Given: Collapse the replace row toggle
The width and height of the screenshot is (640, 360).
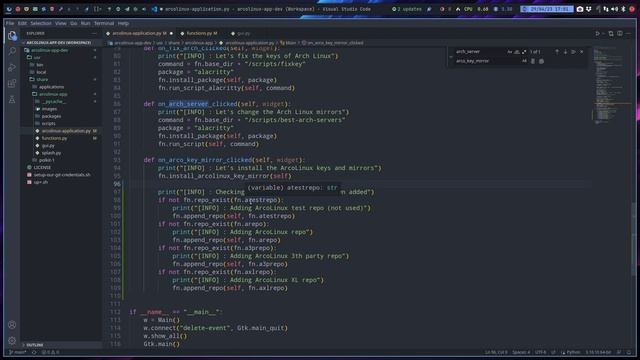Looking at the screenshot, I should 451,57.
